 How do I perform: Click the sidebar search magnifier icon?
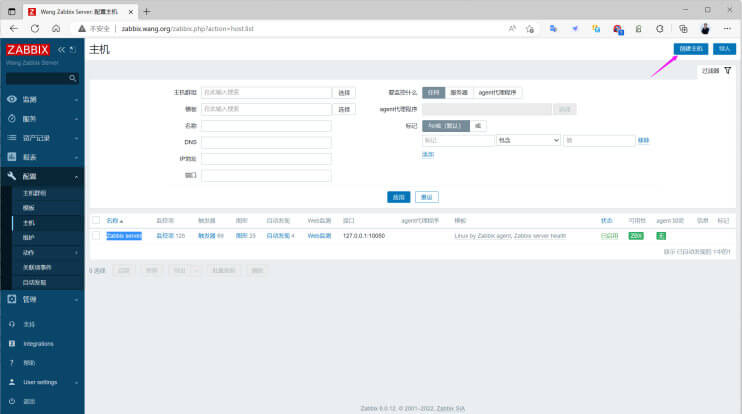coord(72,78)
